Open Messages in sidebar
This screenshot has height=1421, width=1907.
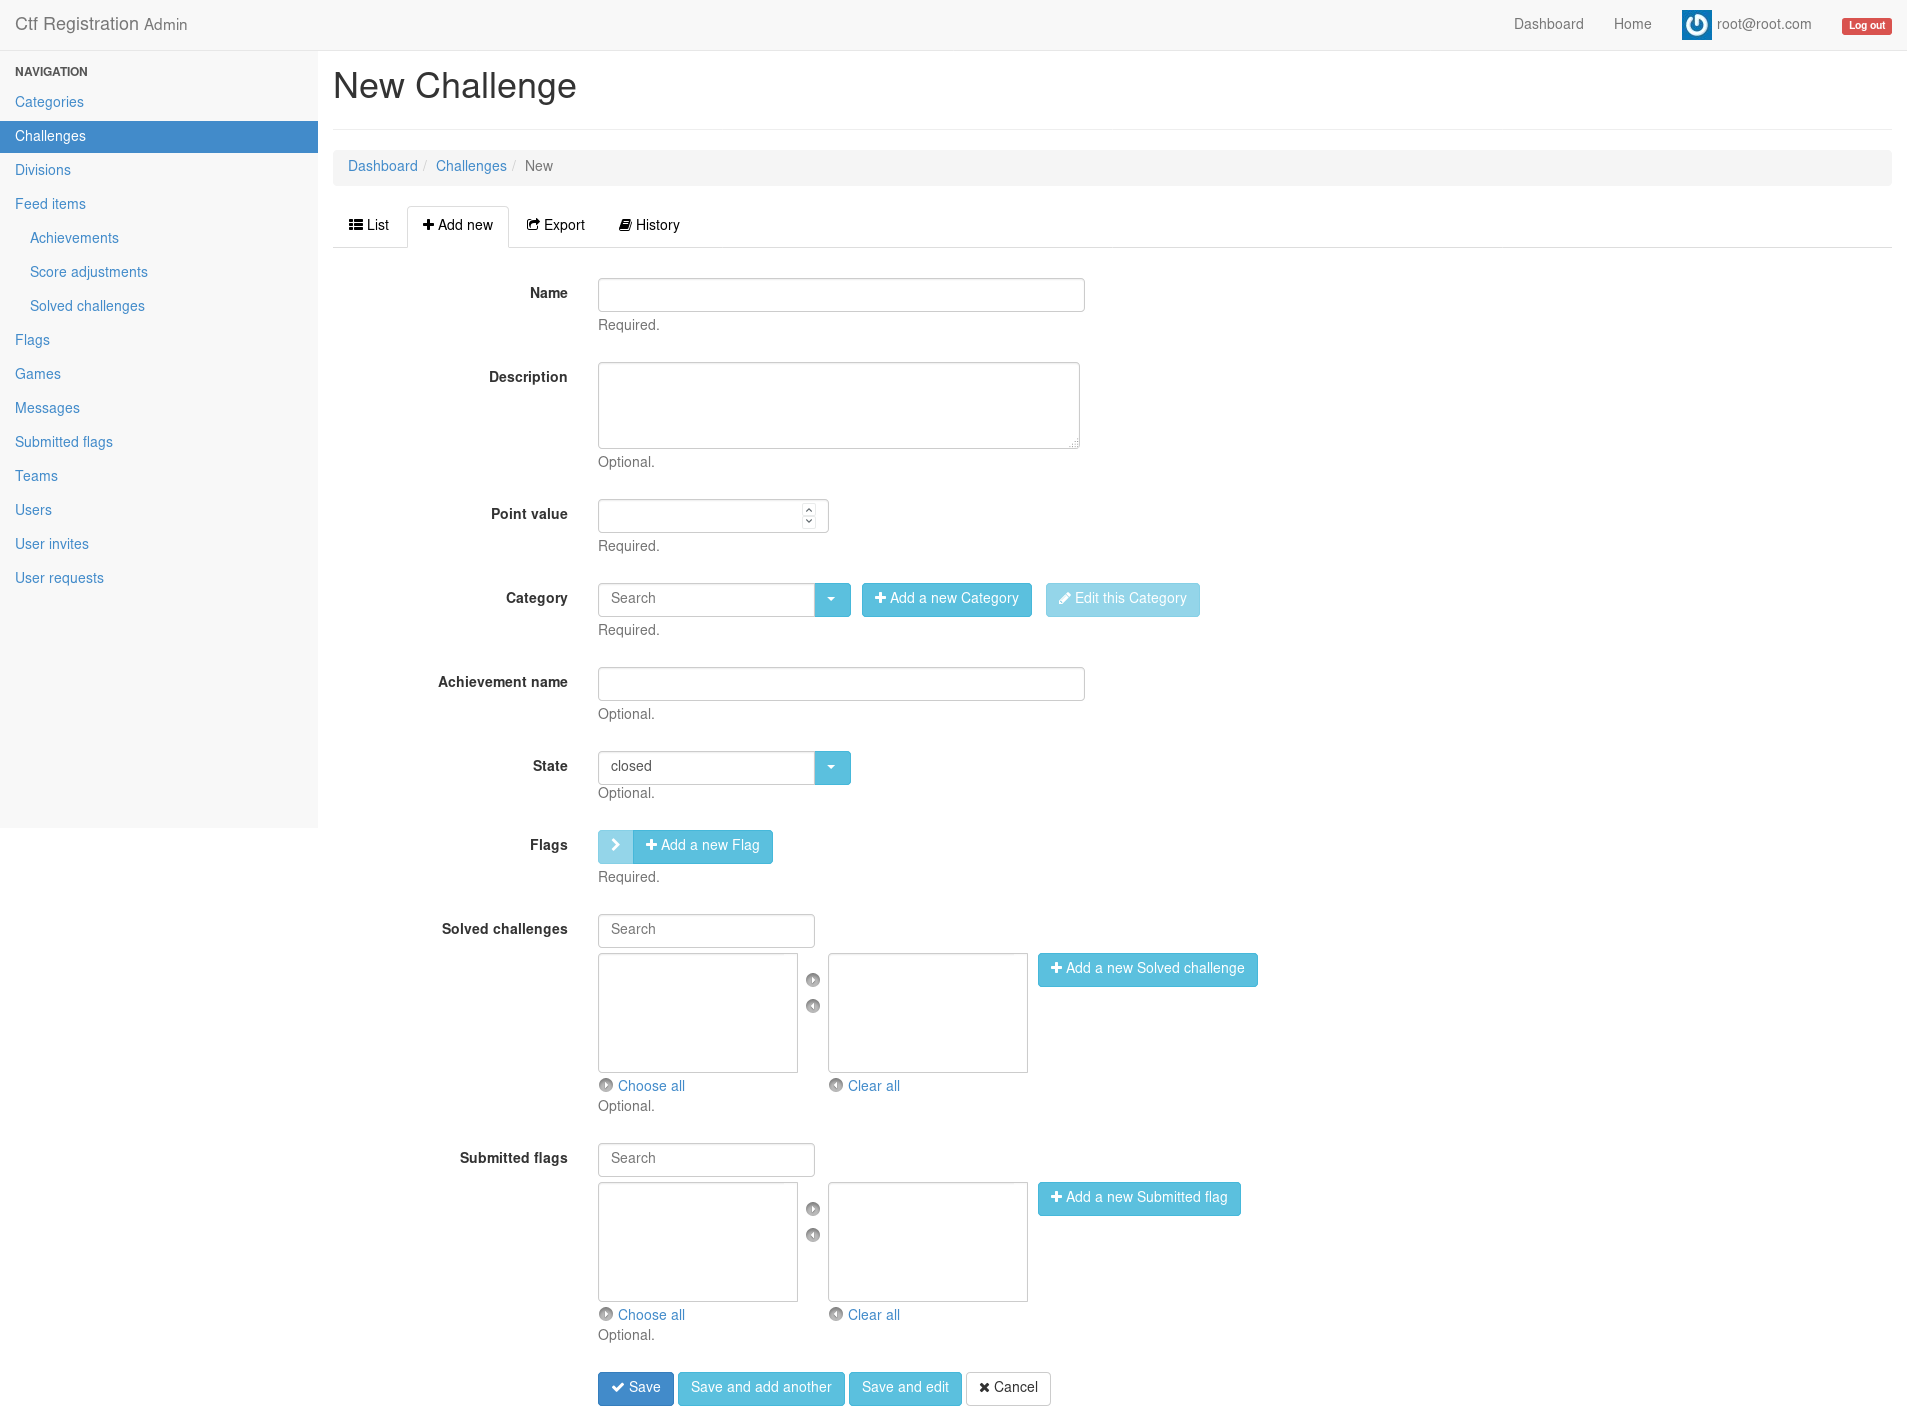pyautogui.click(x=159, y=408)
